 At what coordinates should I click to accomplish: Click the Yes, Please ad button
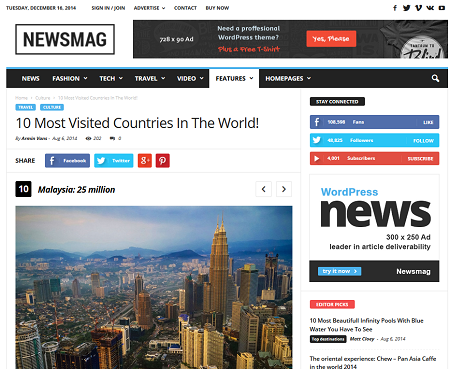point(331,39)
